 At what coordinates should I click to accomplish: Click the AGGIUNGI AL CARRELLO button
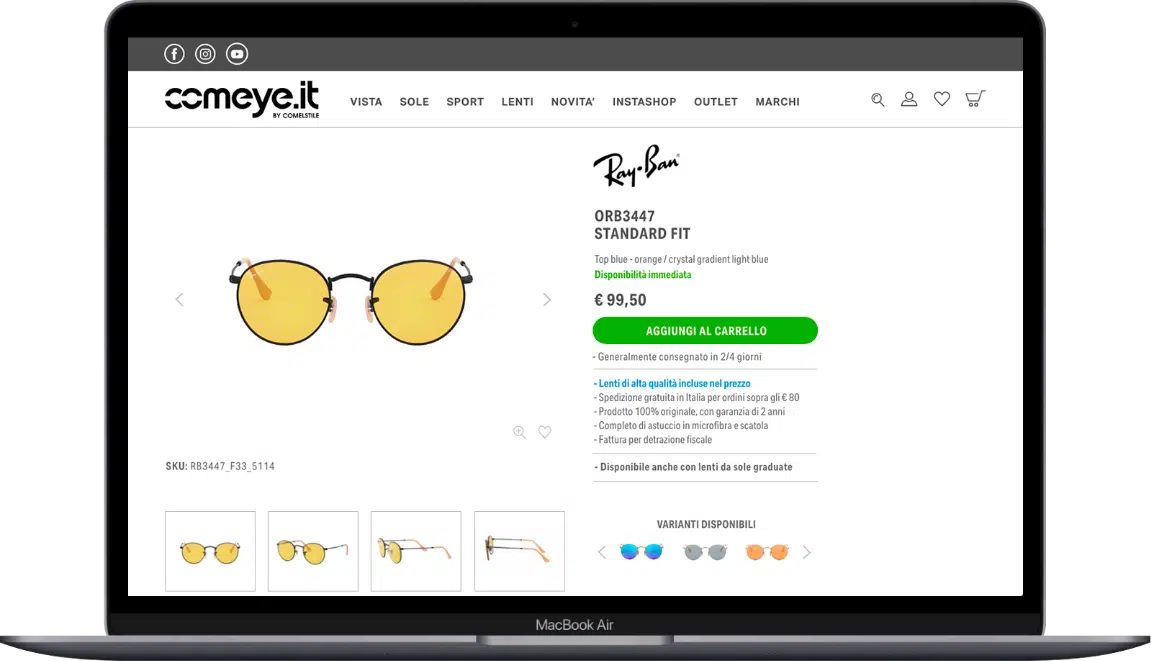click(705, 330)
